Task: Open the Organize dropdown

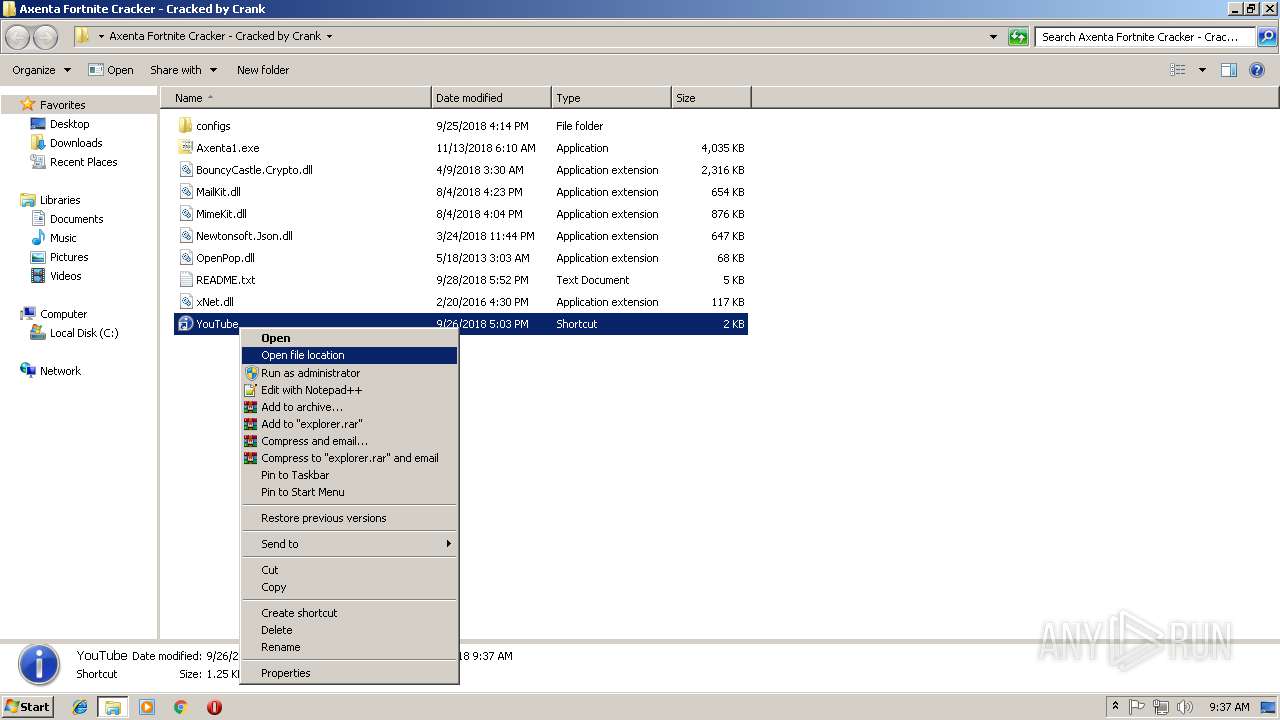Action: coord(41,70)
